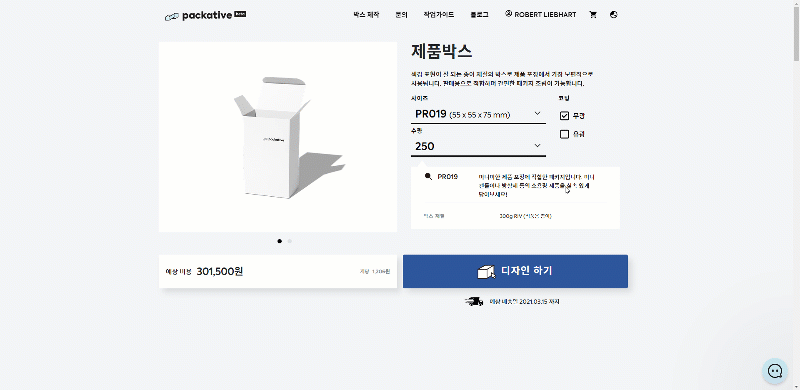
Task: Click the ROBERT LIEBHART account link
Action: 545,15
